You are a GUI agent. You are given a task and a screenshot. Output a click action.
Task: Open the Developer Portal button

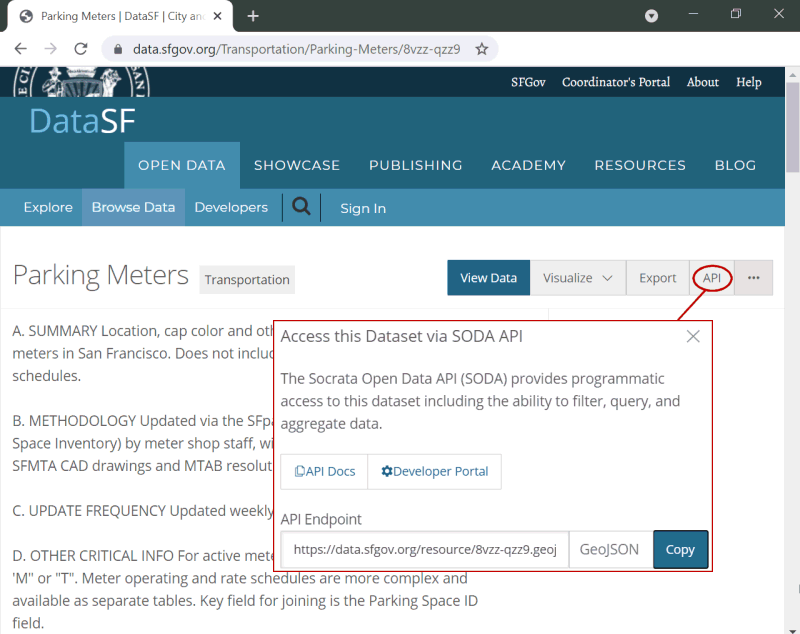(x=435, y=471)
